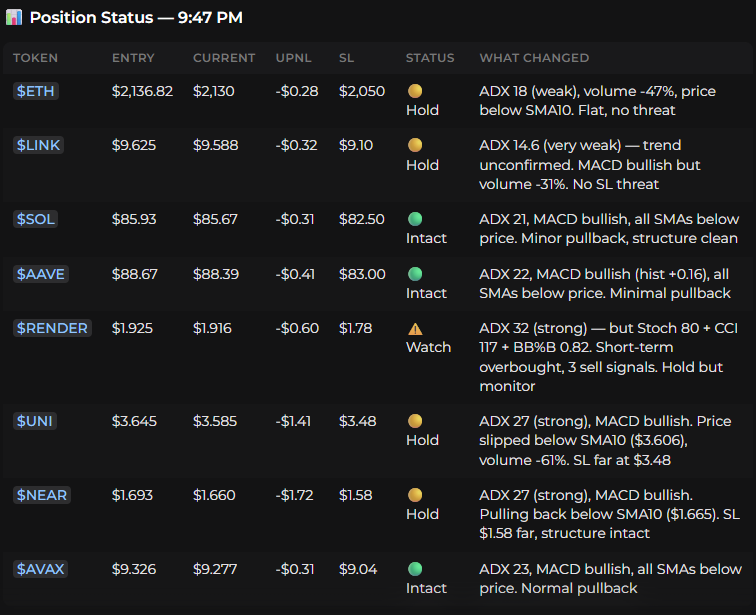756x615 pixels.
Task: Click the yellow Hold dot in $LINK row
Action: point(415,145)
